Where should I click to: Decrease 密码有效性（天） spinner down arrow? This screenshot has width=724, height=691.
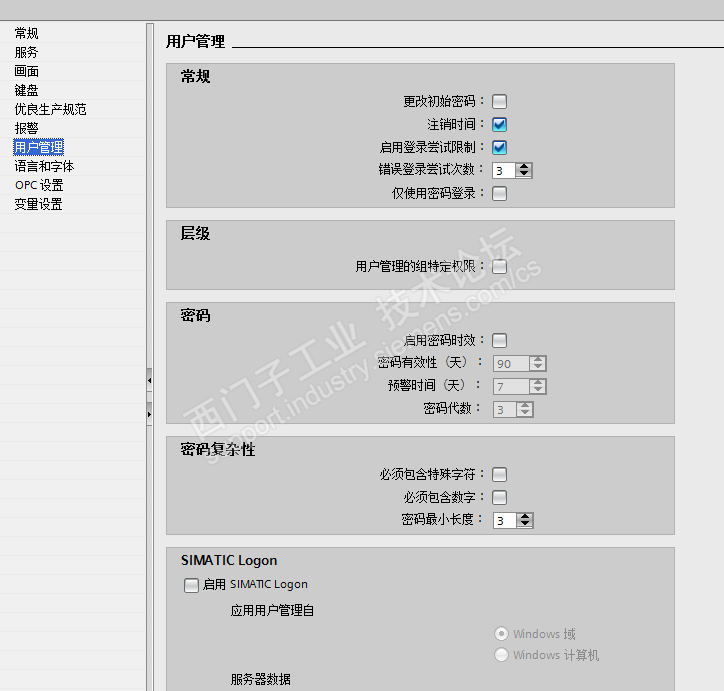click(537, 367)
